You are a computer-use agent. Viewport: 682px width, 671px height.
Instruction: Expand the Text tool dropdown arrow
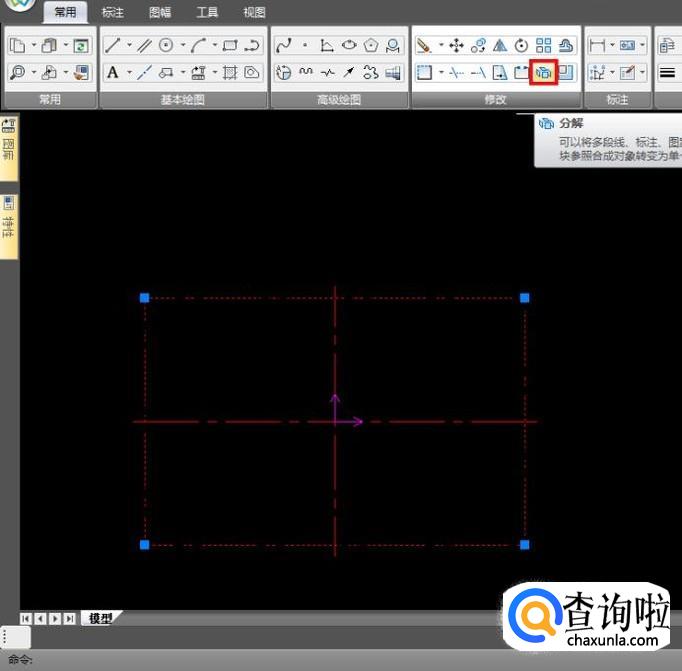129,72
